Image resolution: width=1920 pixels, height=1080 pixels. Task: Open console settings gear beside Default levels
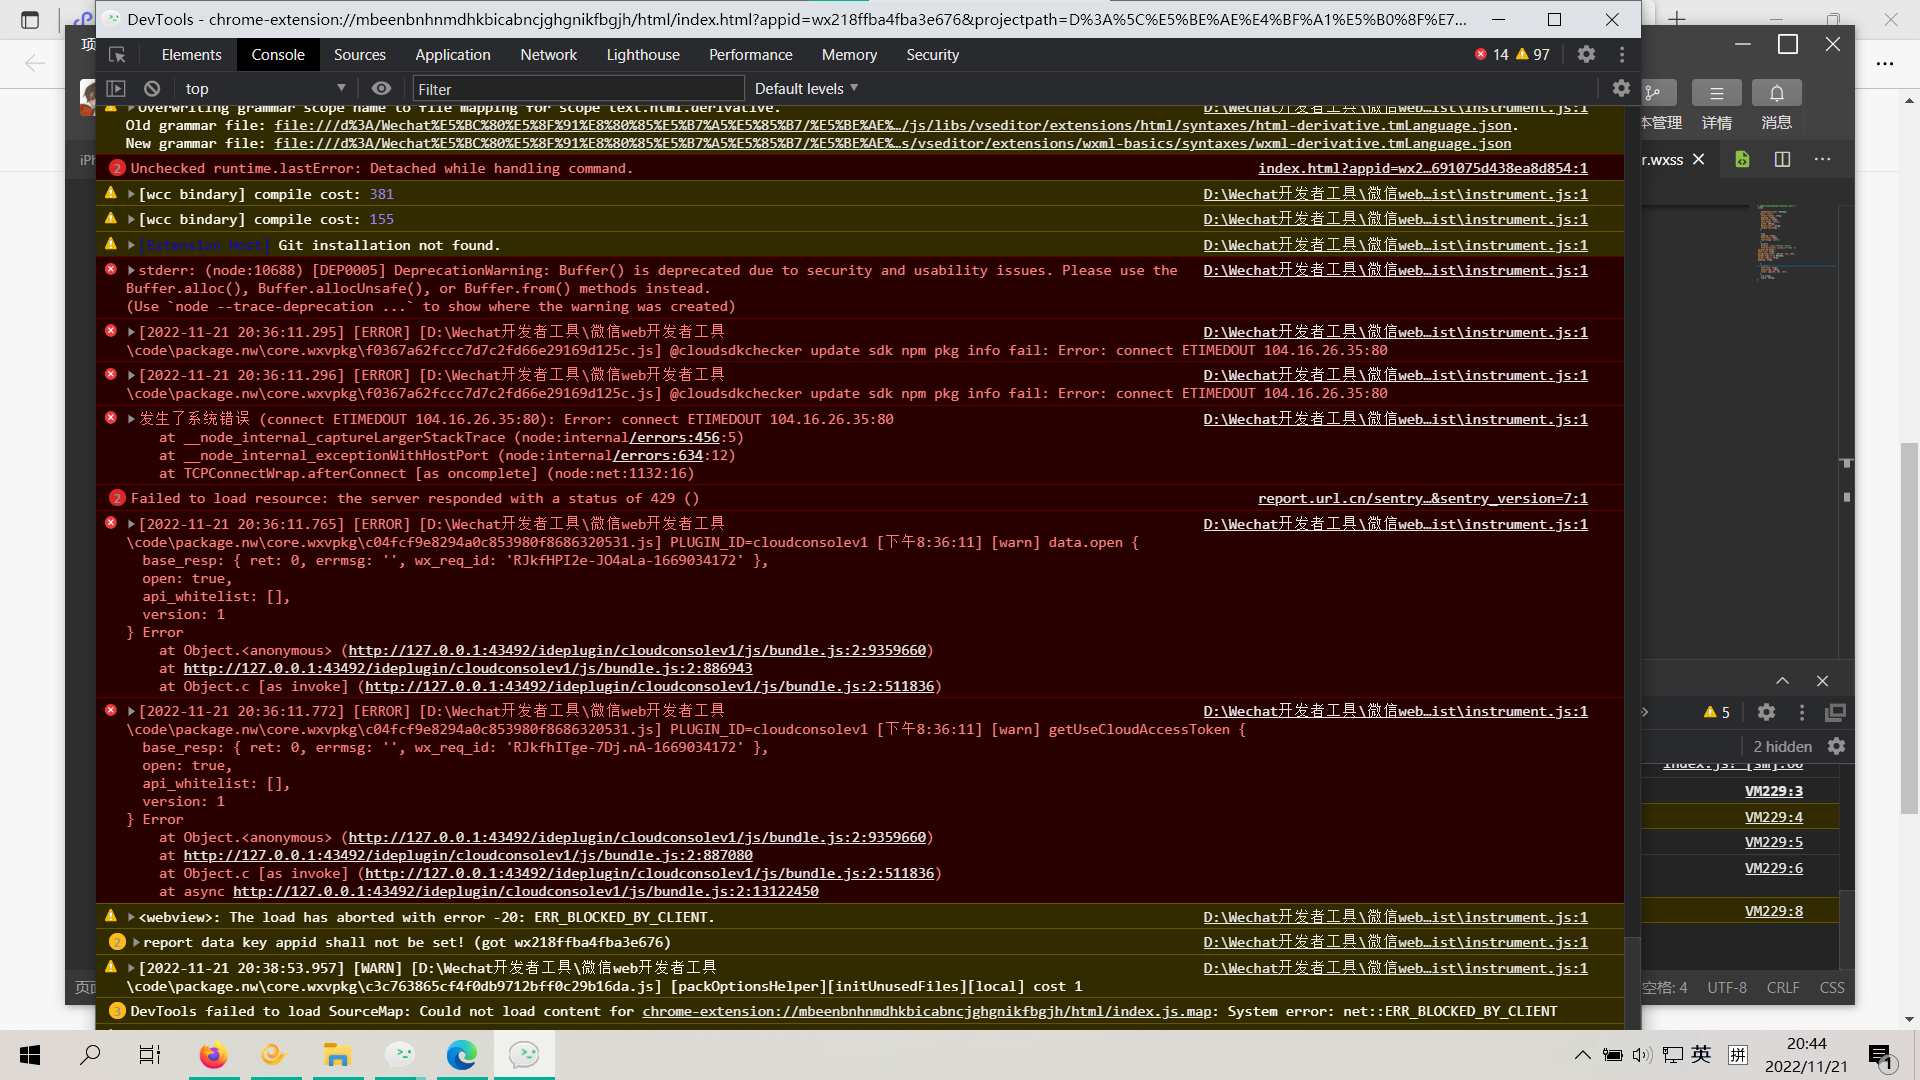1621,89
